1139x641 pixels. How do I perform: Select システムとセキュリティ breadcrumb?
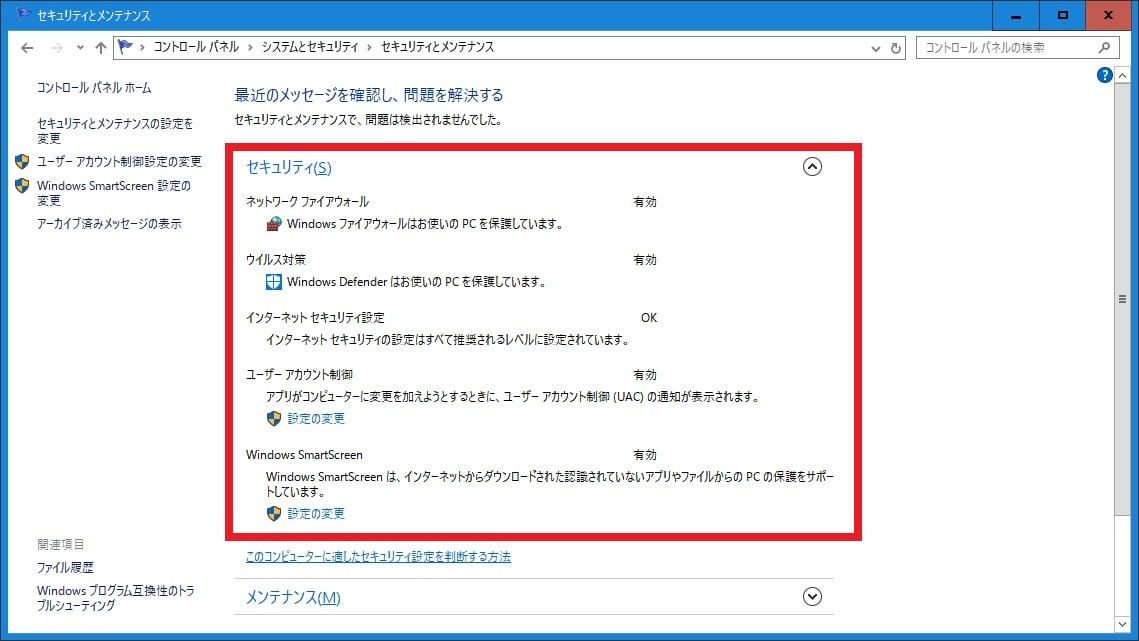[x=310, y=47]
